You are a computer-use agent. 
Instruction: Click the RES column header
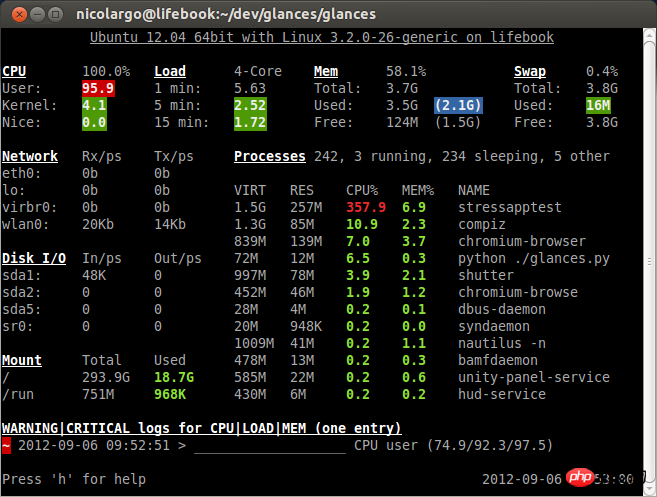point(302,190)
